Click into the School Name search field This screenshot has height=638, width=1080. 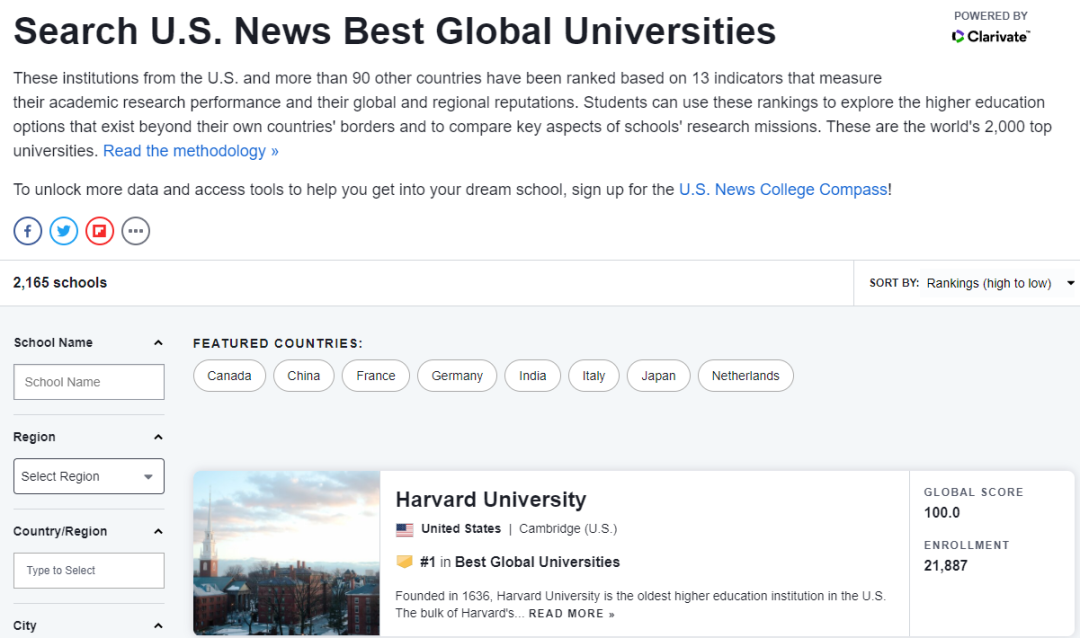[x=89, y=382]
